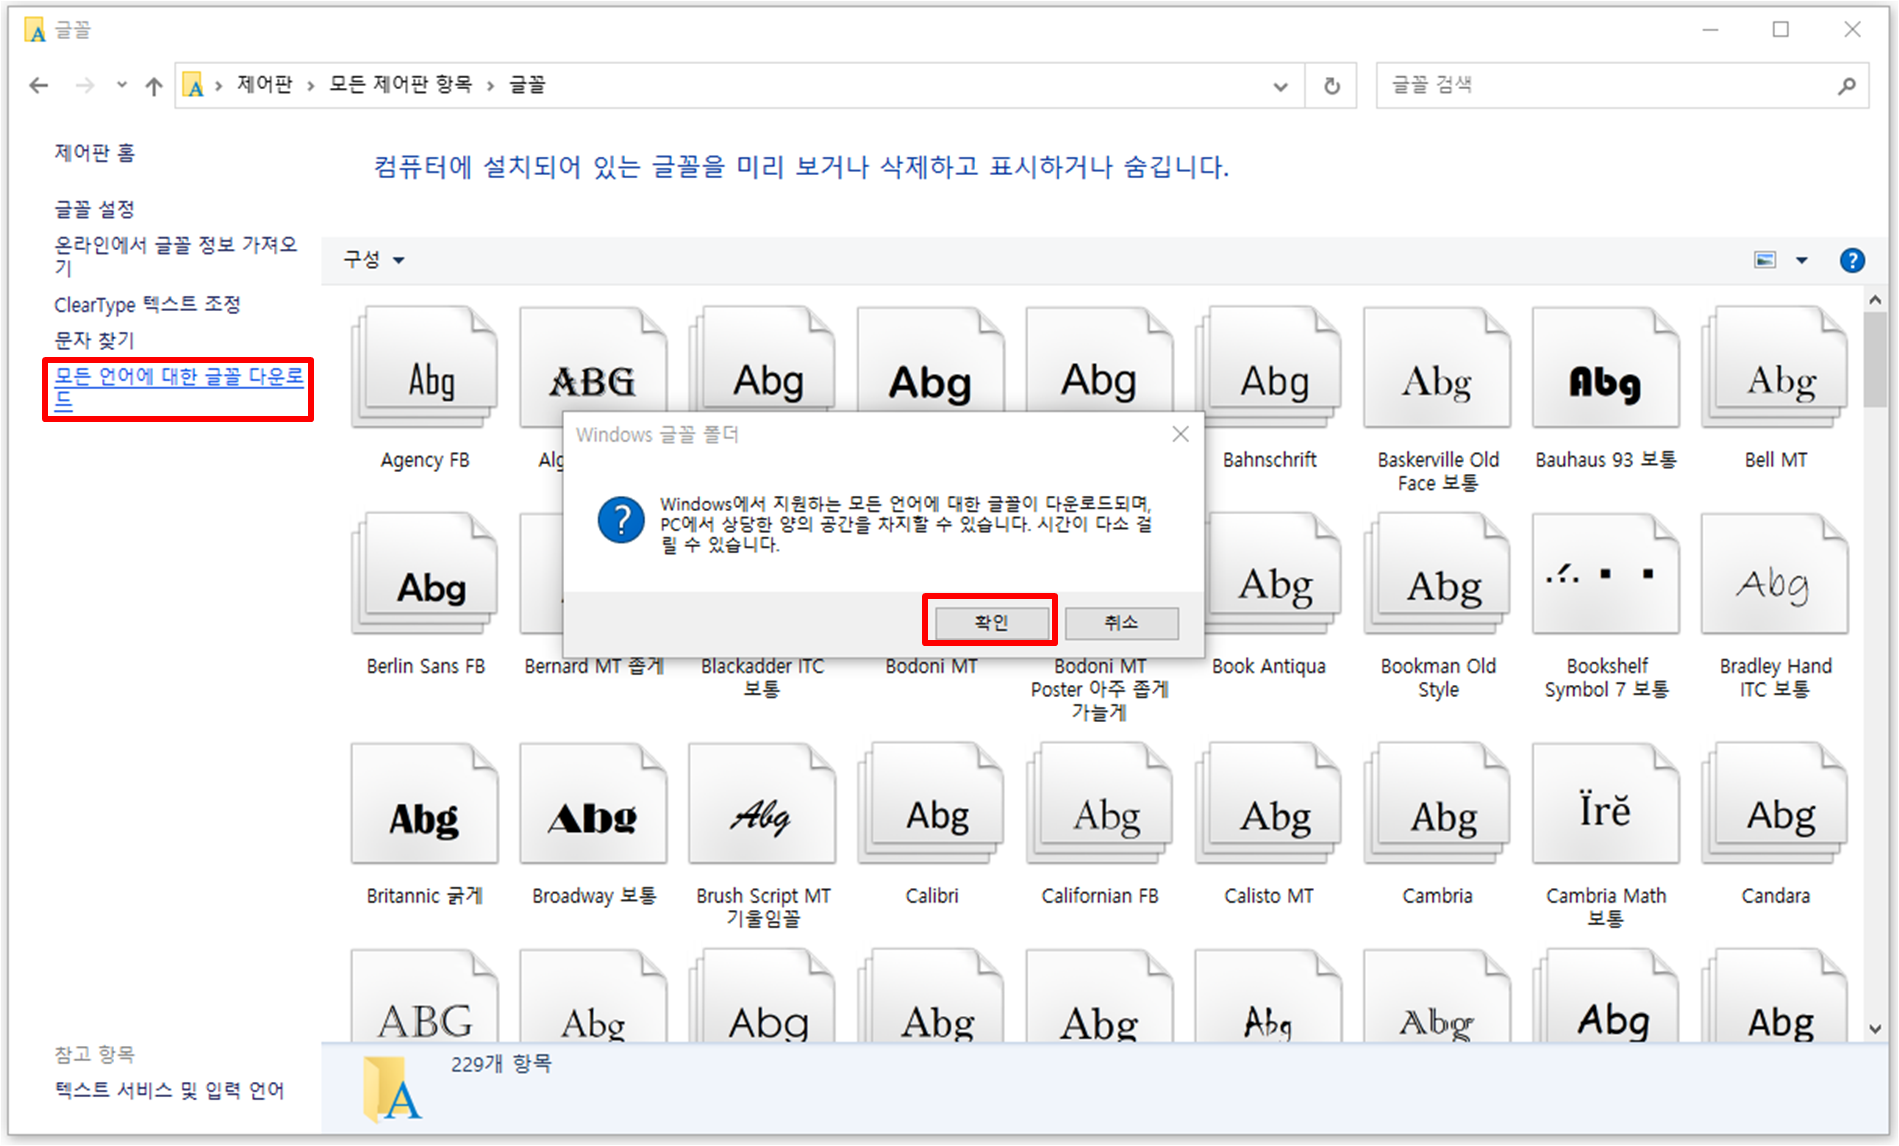Screen dimensions: 1899x1146
Task: Click 확인 in the dialog
Action: click(x=991, y=623)
